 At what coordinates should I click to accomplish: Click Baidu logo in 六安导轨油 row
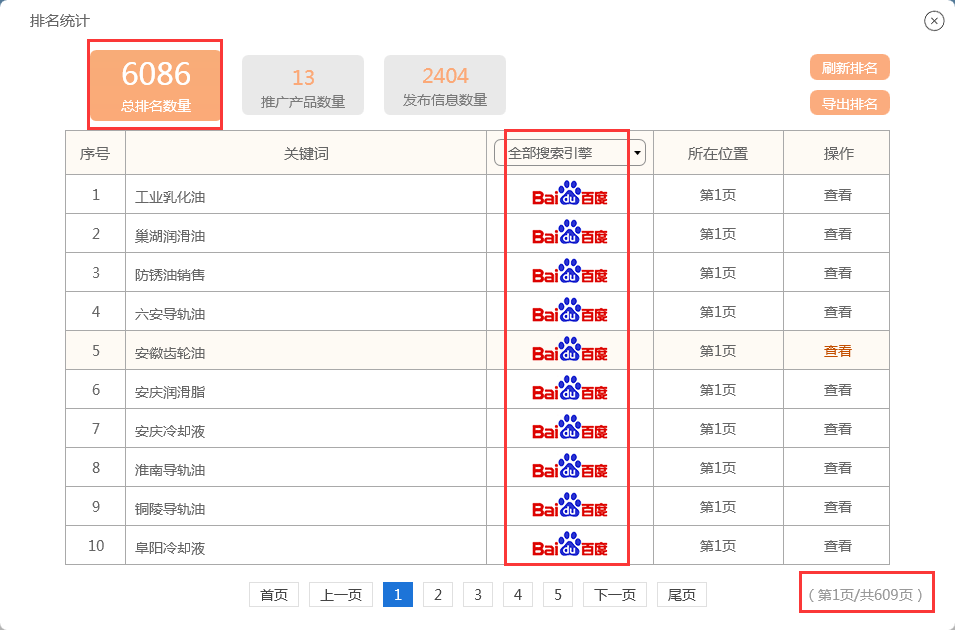(x=569, y=310)
